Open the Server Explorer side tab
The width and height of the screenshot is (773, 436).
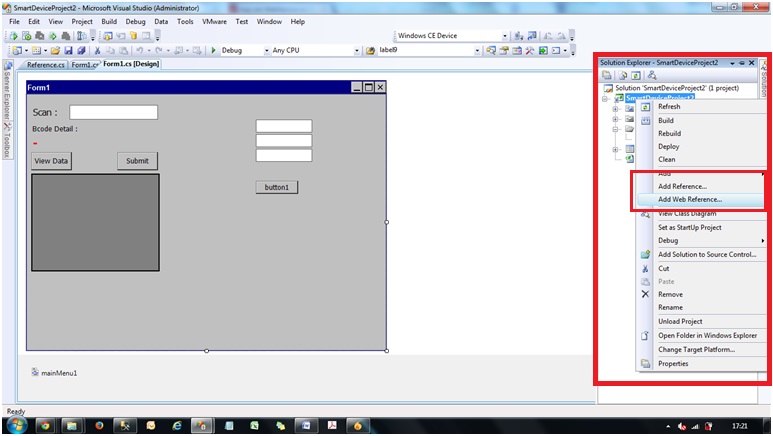click(7, 89)
